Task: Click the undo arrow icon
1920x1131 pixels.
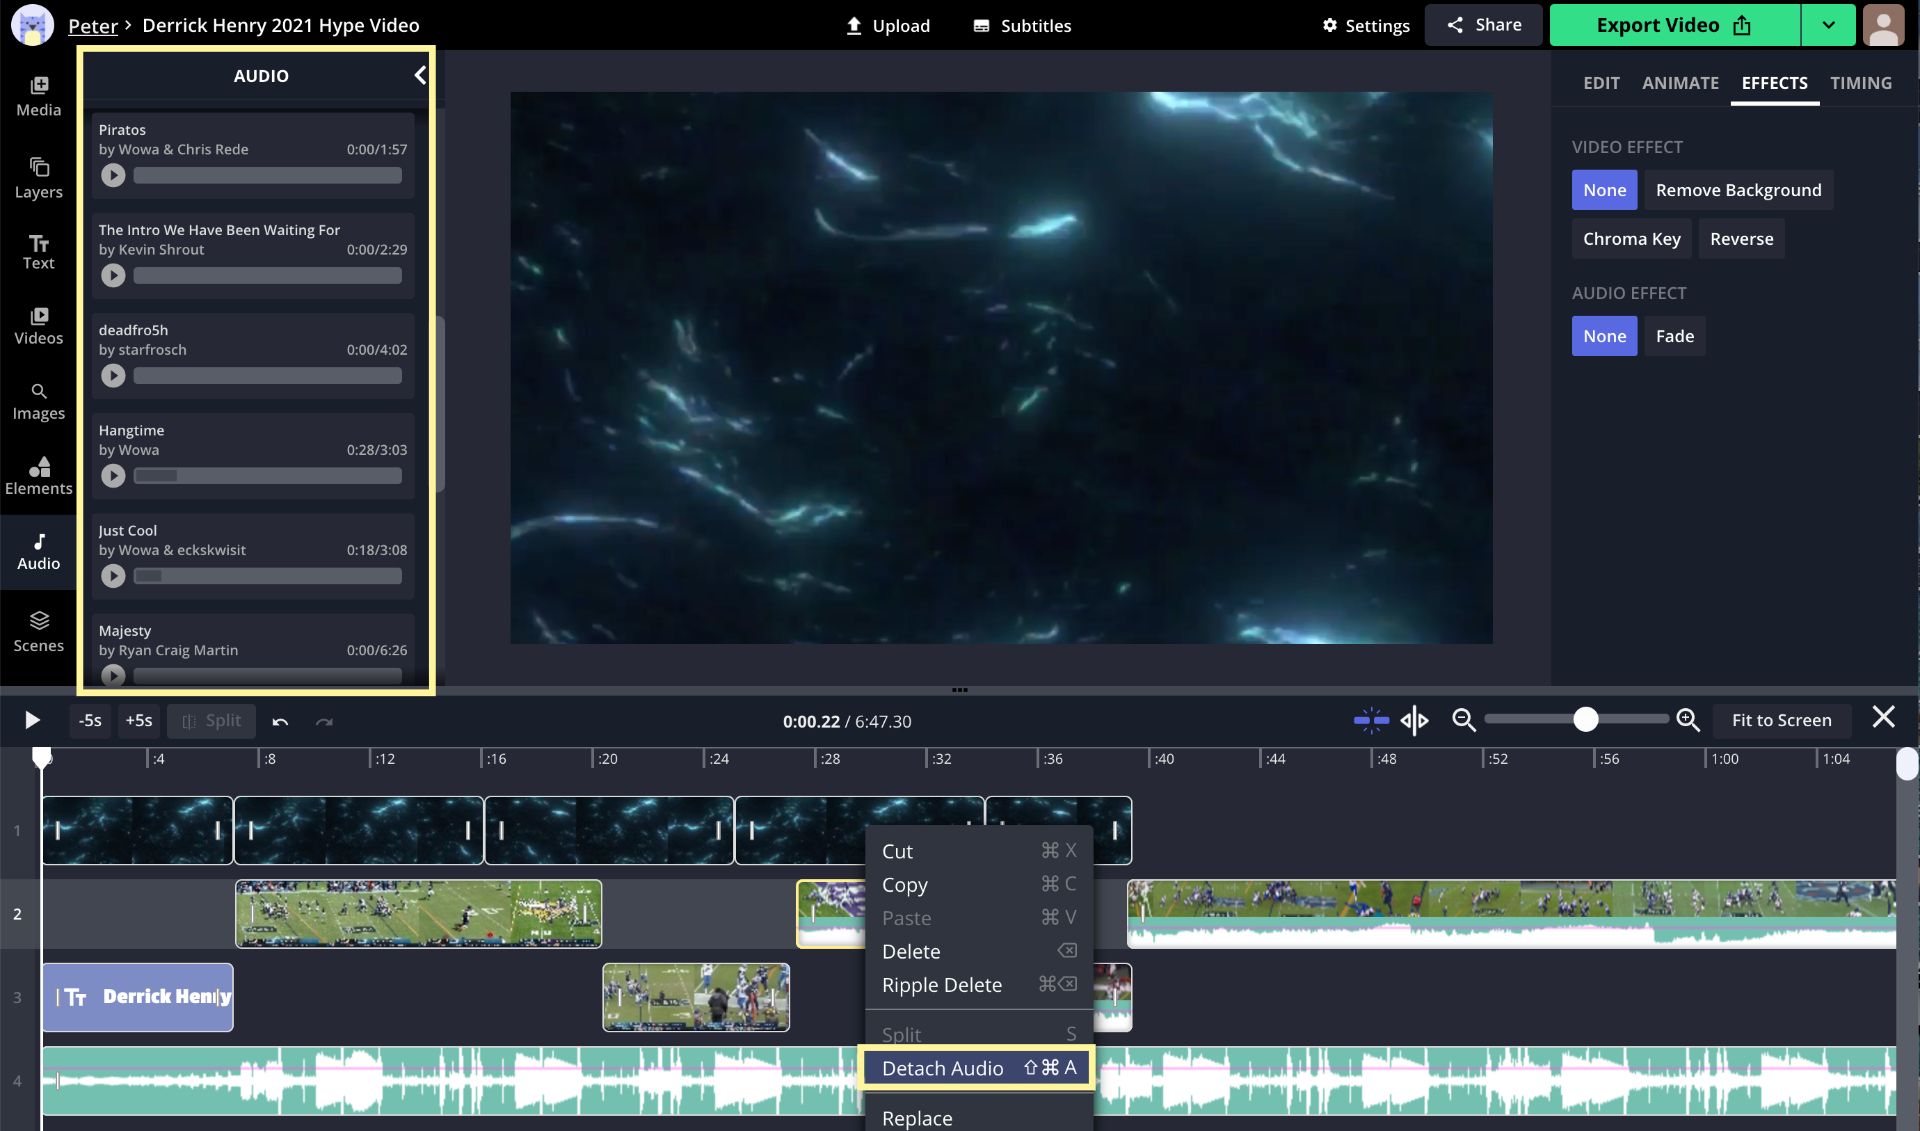Action: (280, 721)
